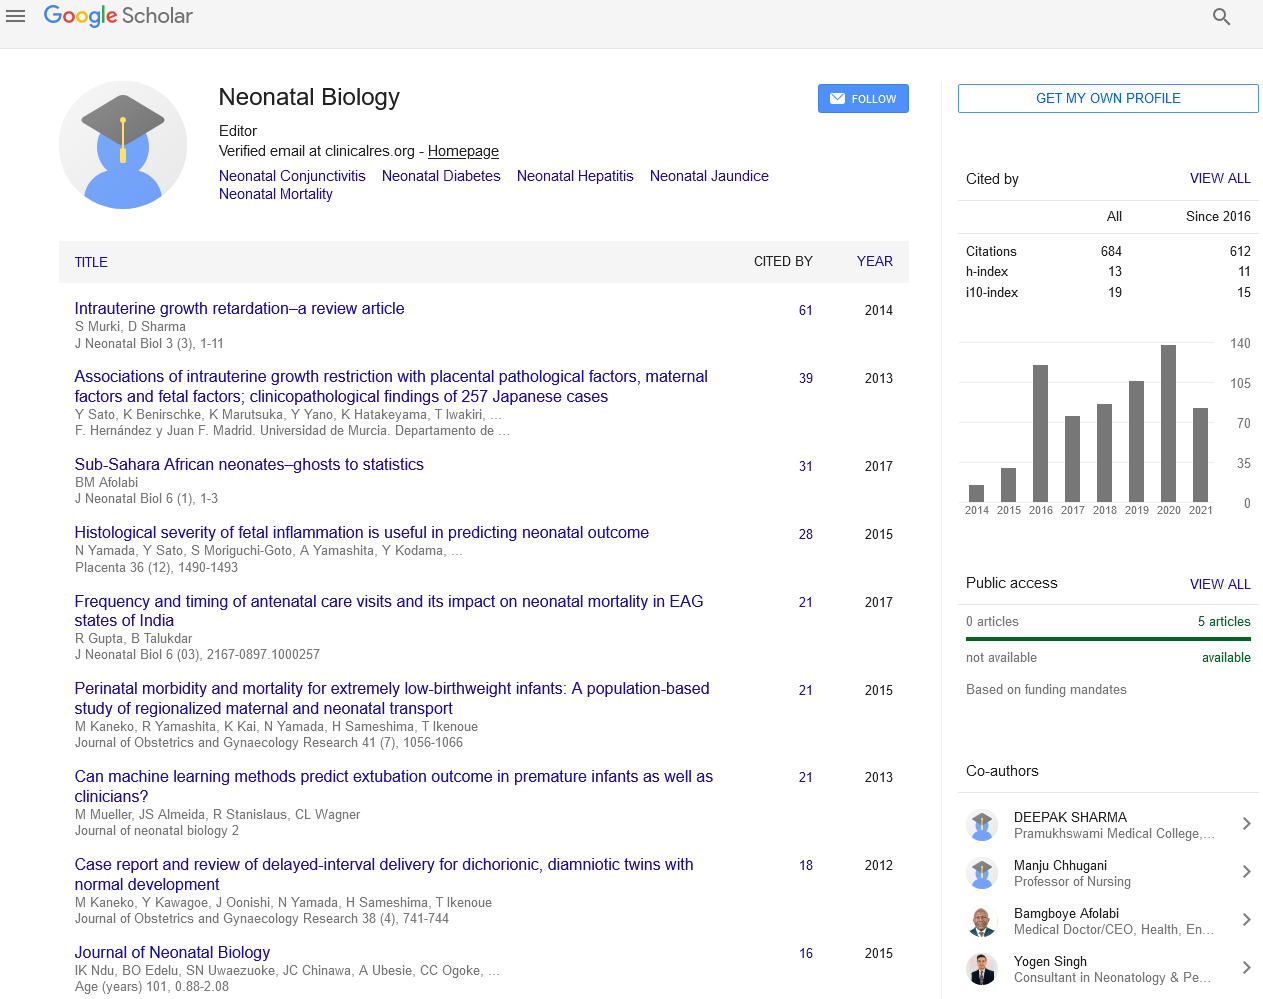Click the search magnifier icon
The image size is (1263, 999).
[x=1221, y=17]
